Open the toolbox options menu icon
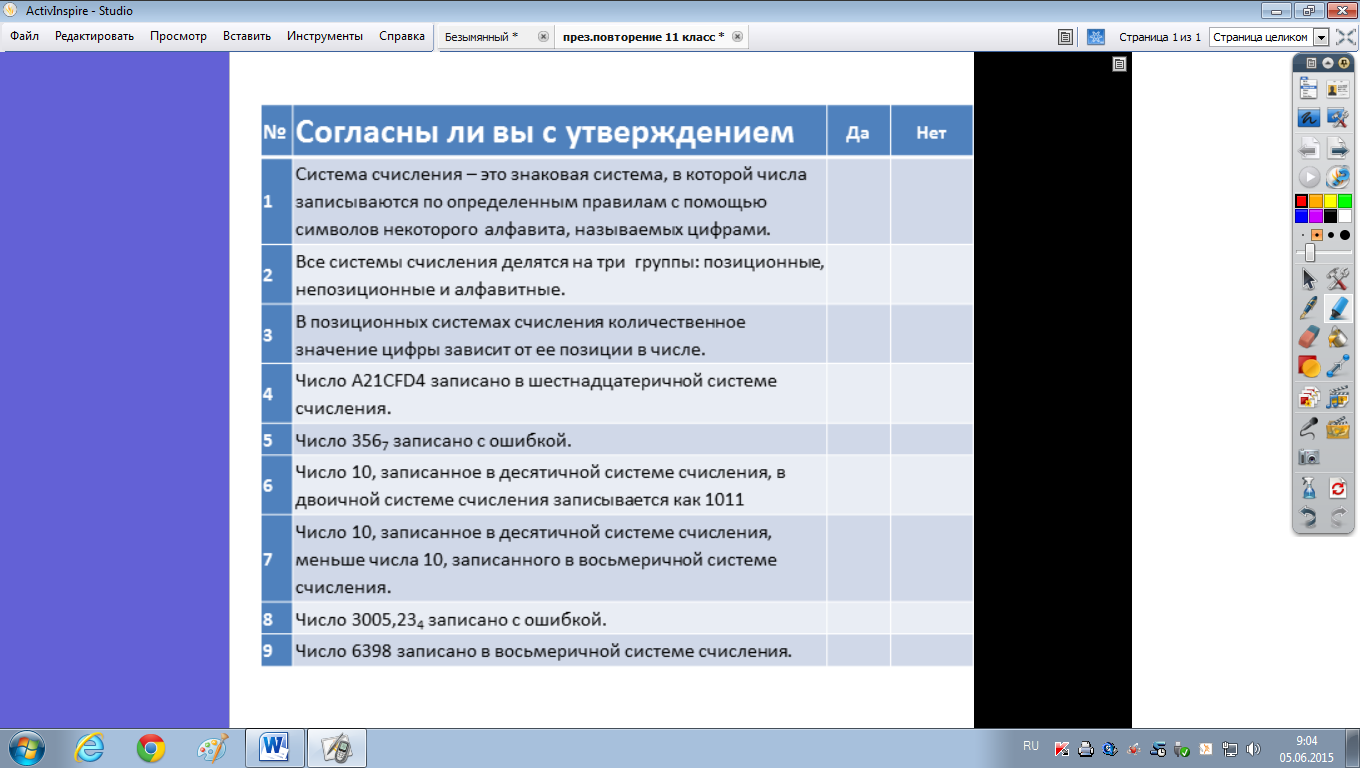The image size is (1360, 768). (x=1312, y=62)
